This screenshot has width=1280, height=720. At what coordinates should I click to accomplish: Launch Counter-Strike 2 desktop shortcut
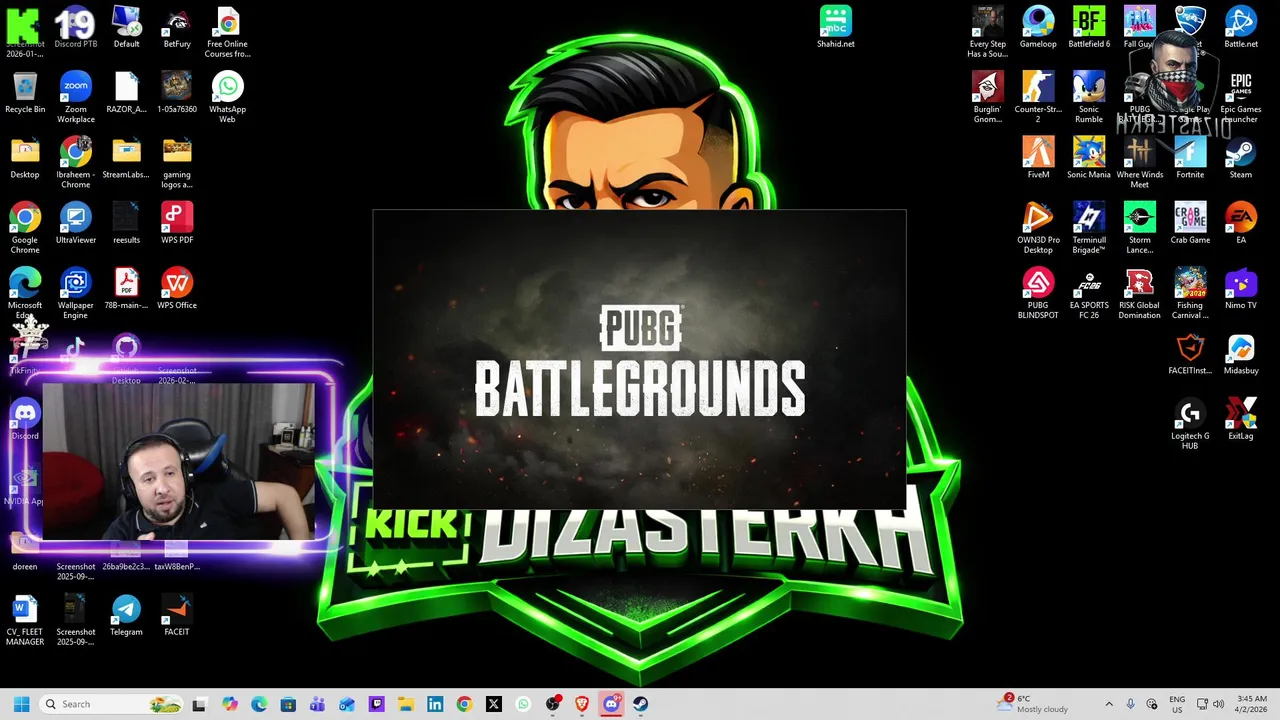pyautogui.click(x=1038, y=98)
